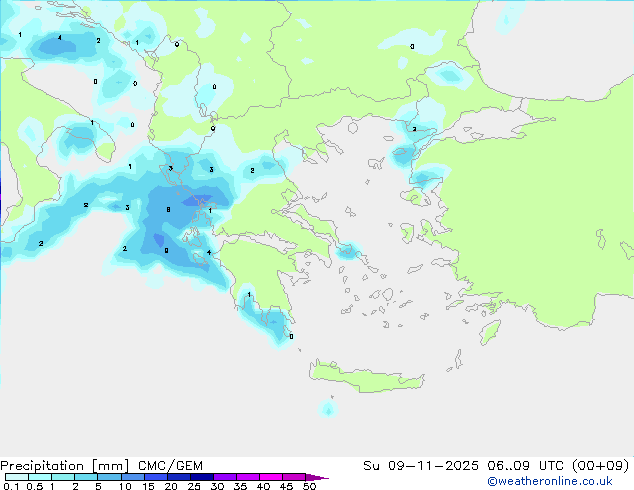Click the legend label '10'
The width and height of the screenshot is (634, 490).
pos(125,486)
